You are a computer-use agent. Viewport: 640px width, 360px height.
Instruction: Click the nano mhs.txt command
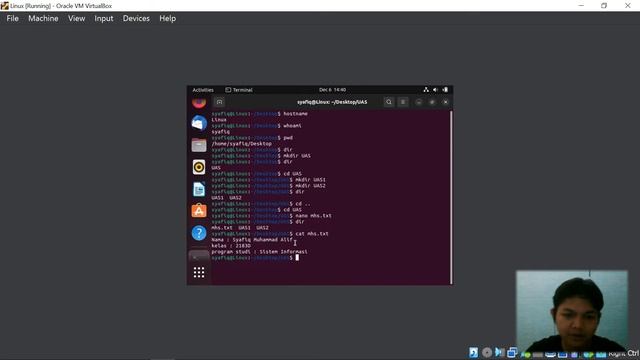pyautogui.click(x=313, y=216)
